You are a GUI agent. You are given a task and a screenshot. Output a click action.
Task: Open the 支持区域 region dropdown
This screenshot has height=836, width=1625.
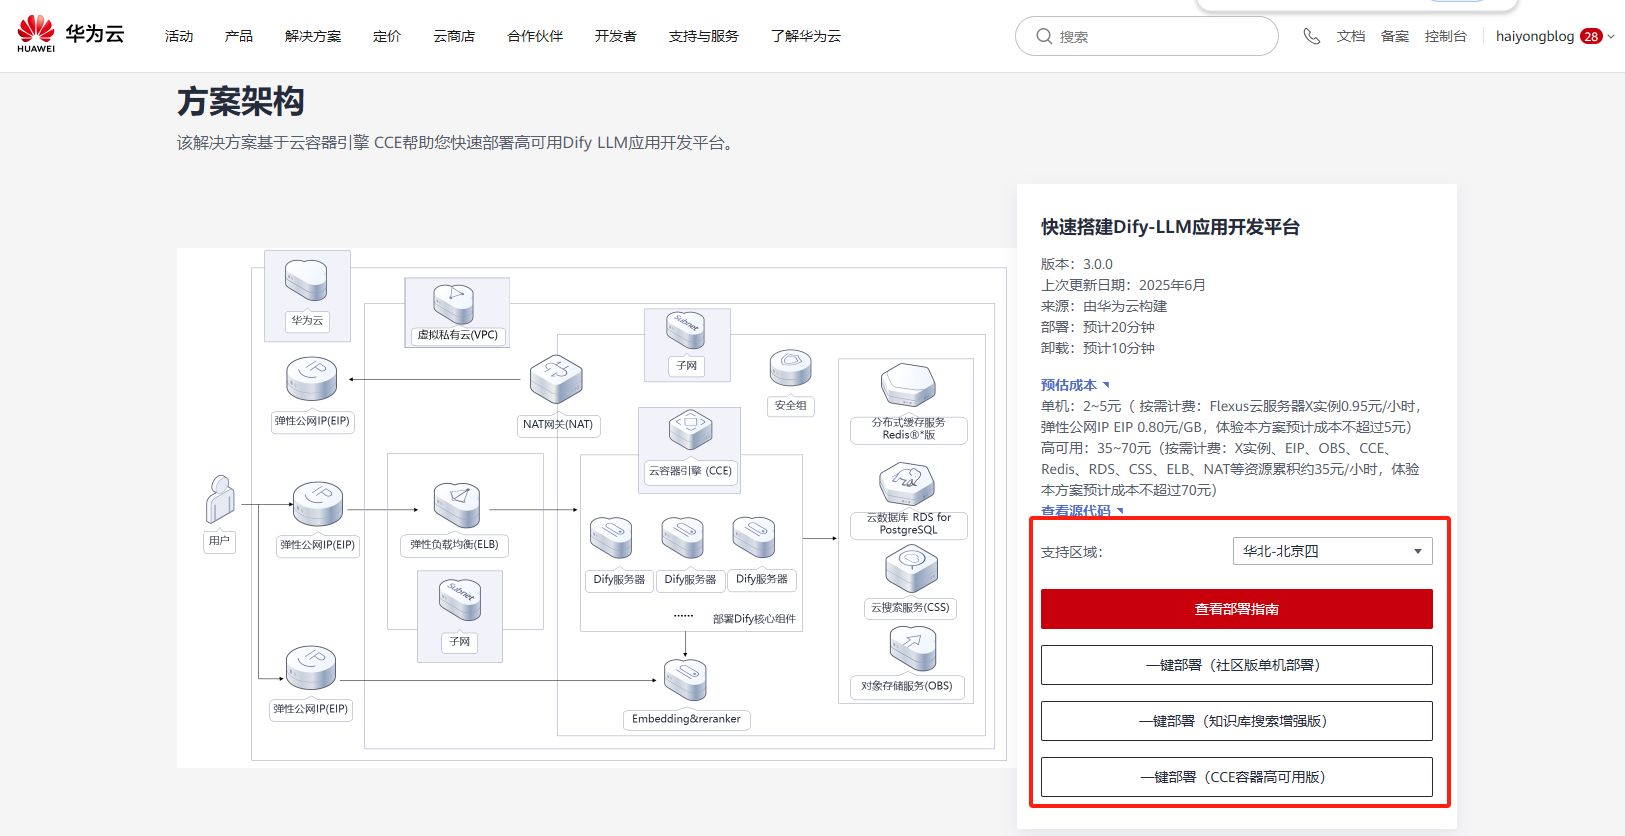point(1332,551)
